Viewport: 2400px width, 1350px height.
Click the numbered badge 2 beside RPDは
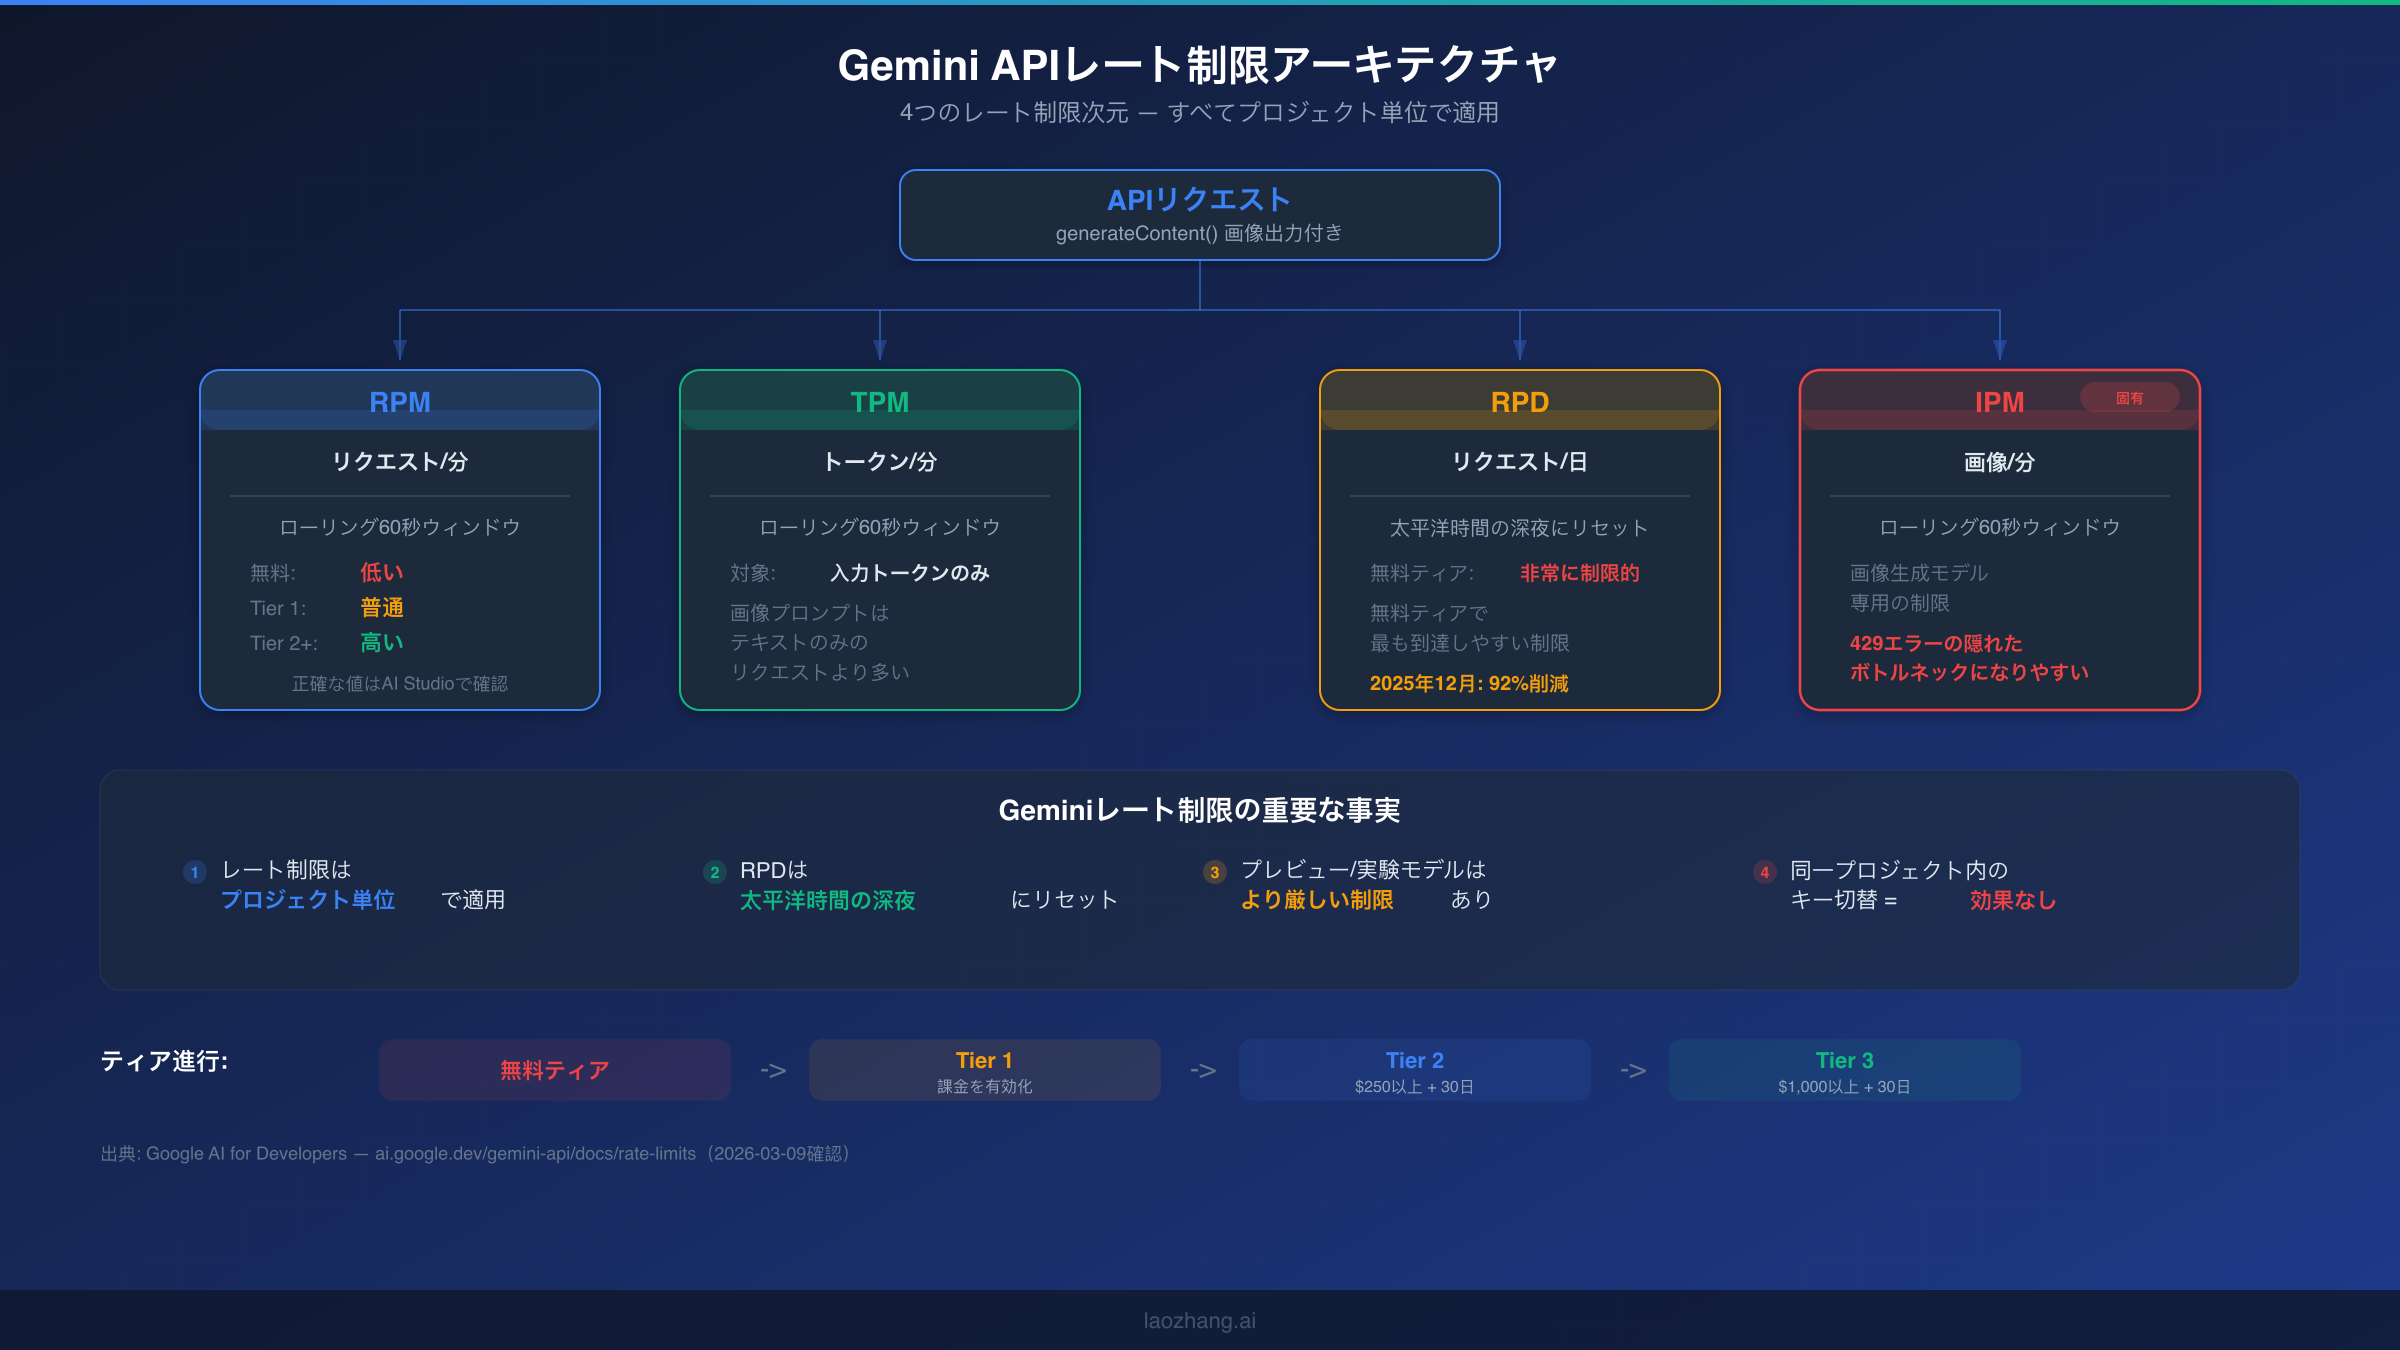pos(714,872)
